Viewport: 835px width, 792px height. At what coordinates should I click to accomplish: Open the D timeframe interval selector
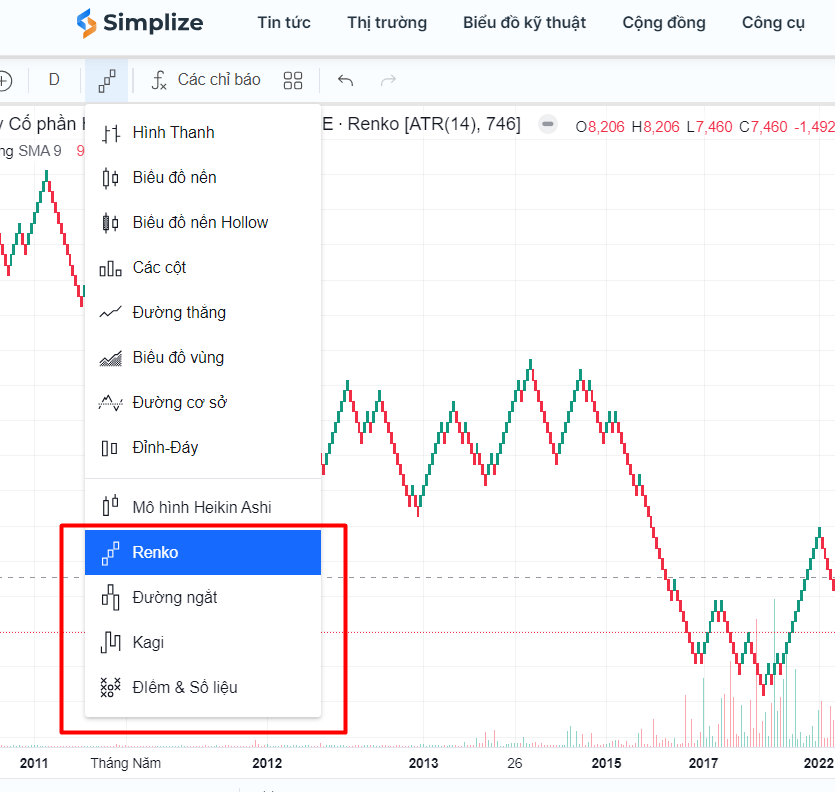54,80
